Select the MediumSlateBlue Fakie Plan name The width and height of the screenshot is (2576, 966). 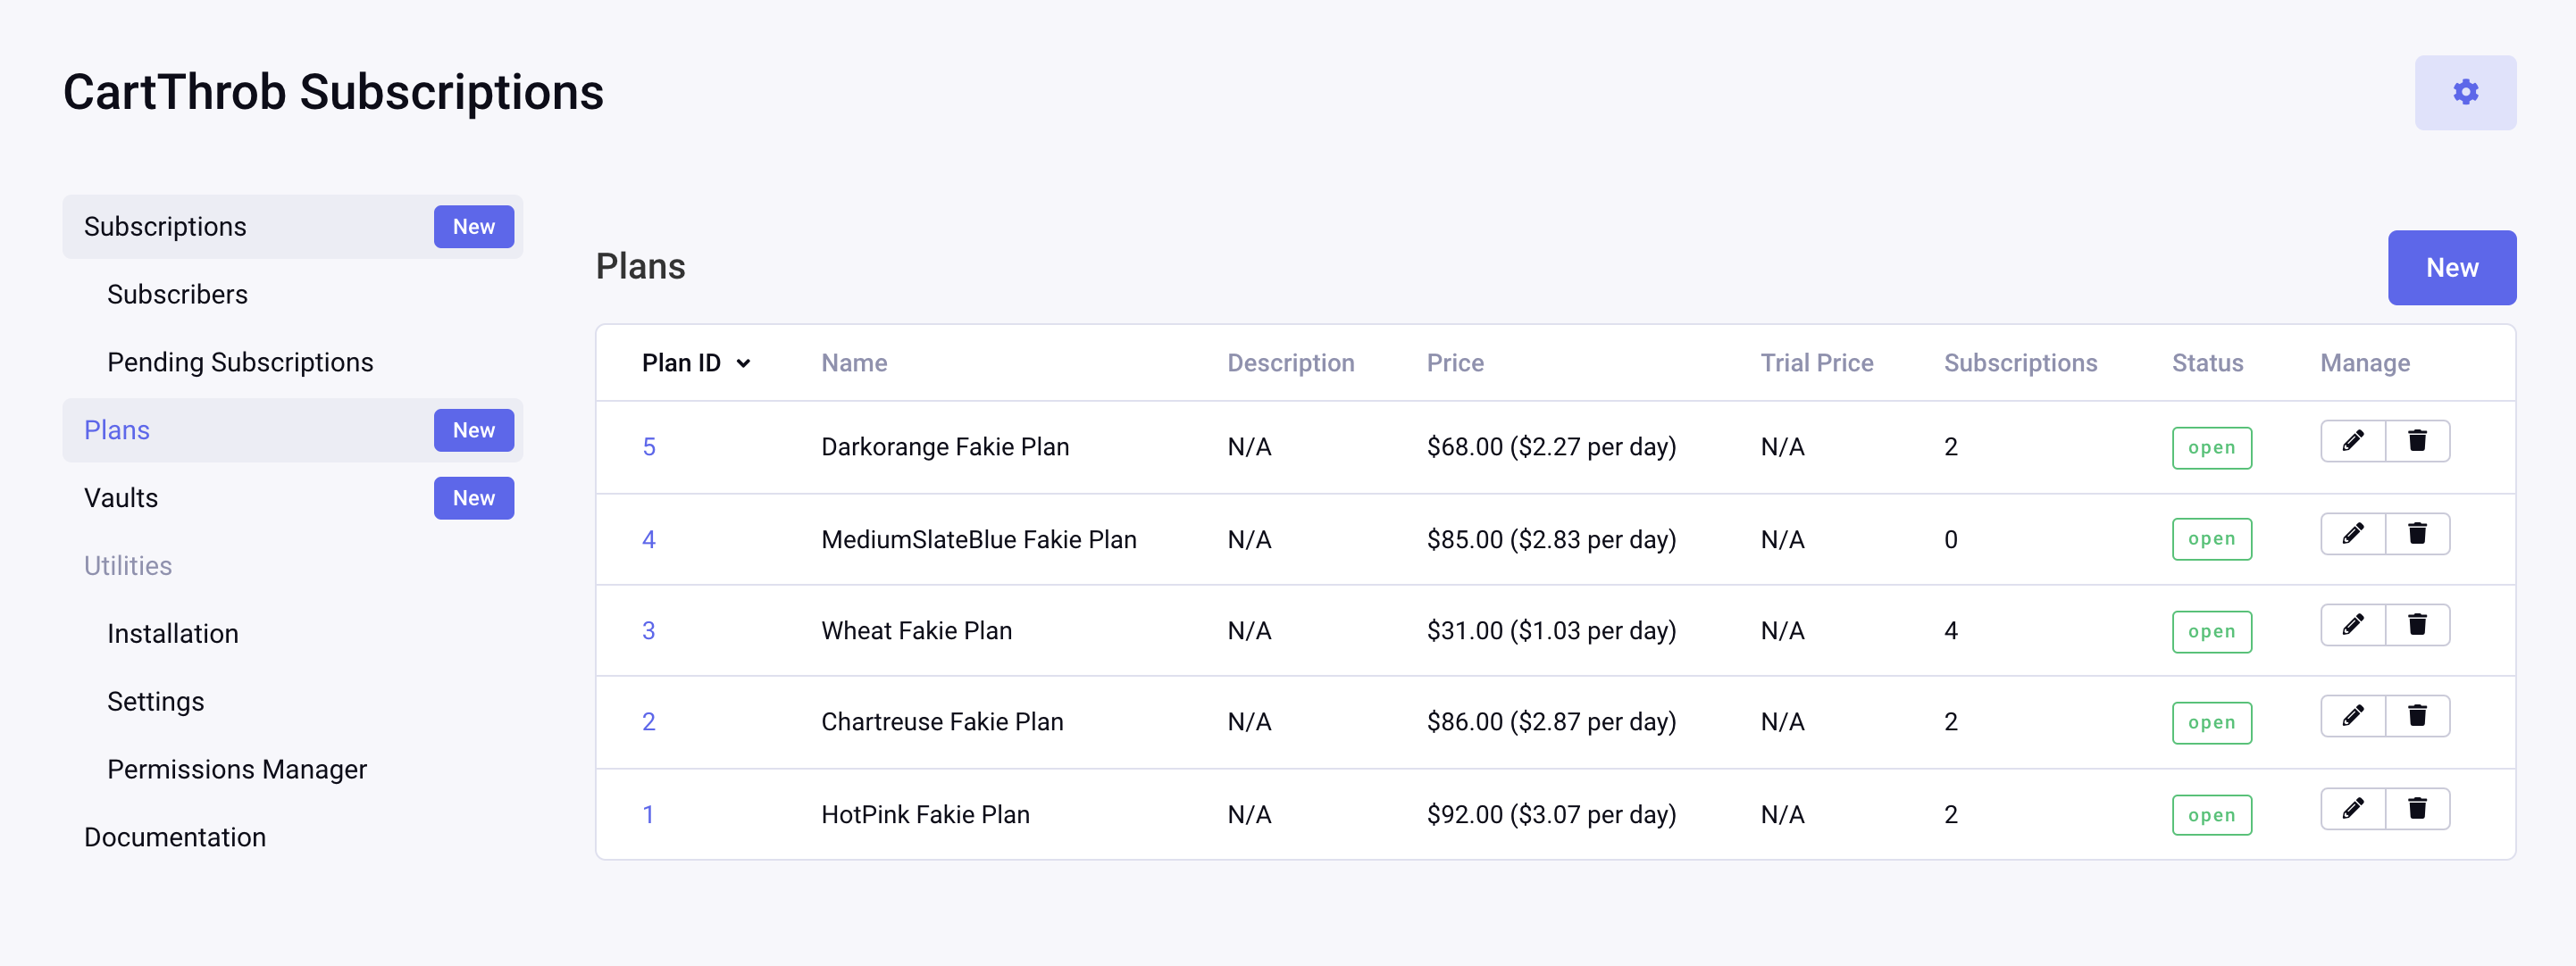pos(979,540)
